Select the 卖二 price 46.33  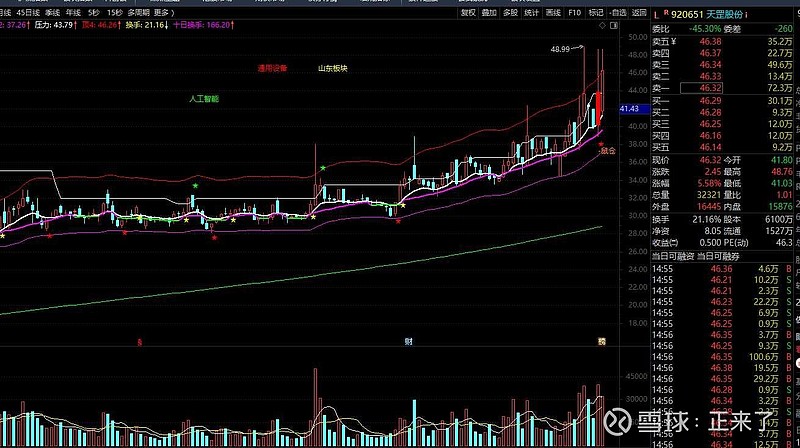click(x=710, y=76)
